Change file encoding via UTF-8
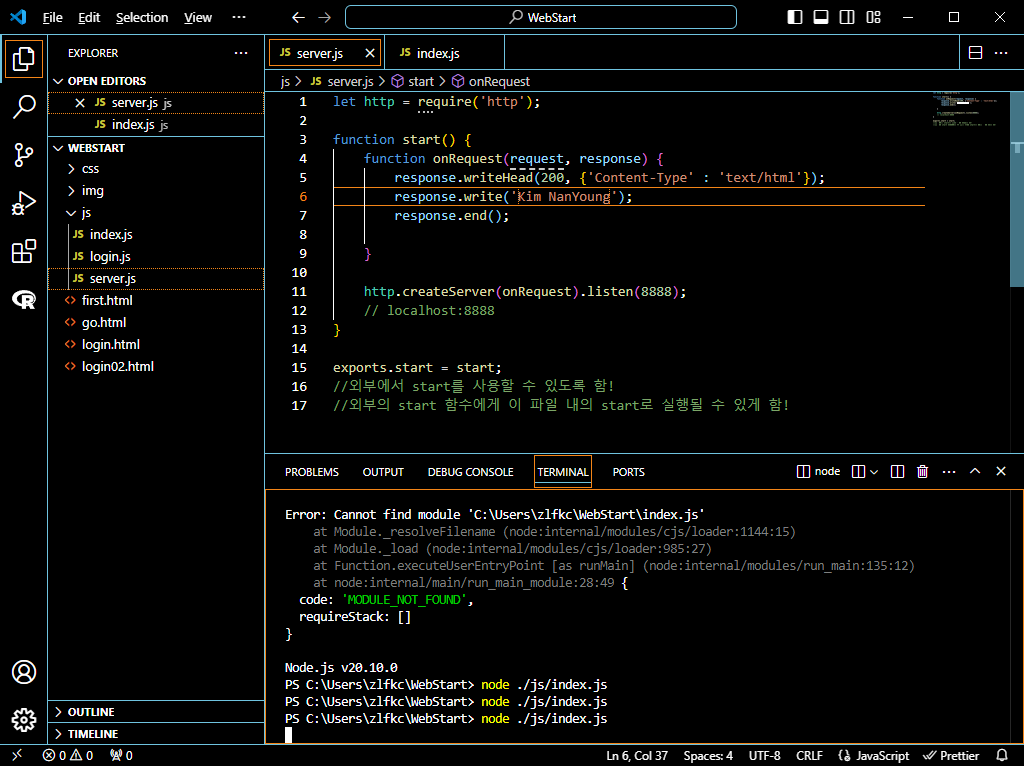1024x766 pixels. pyautogui.click(x=765, y=756)
